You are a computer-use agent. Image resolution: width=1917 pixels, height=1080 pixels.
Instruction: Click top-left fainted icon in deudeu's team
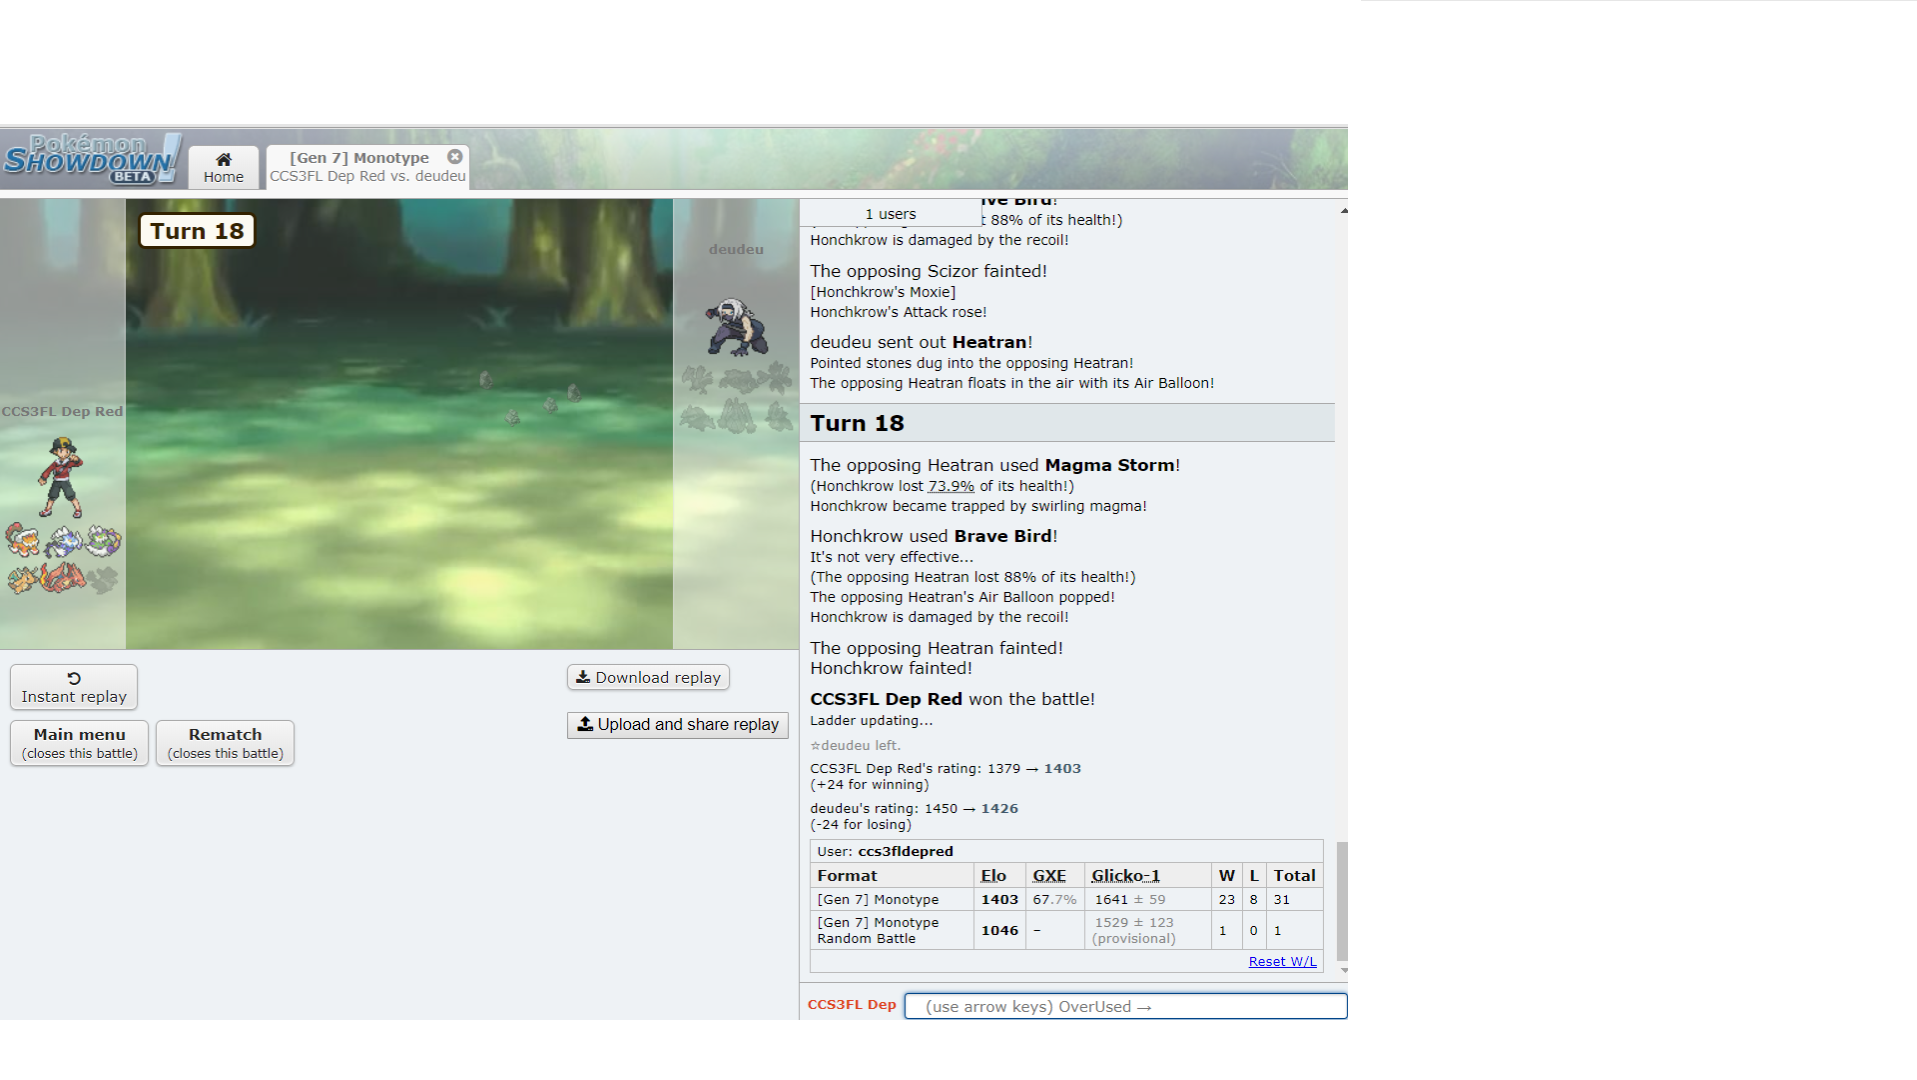click(x=697, y=379)
